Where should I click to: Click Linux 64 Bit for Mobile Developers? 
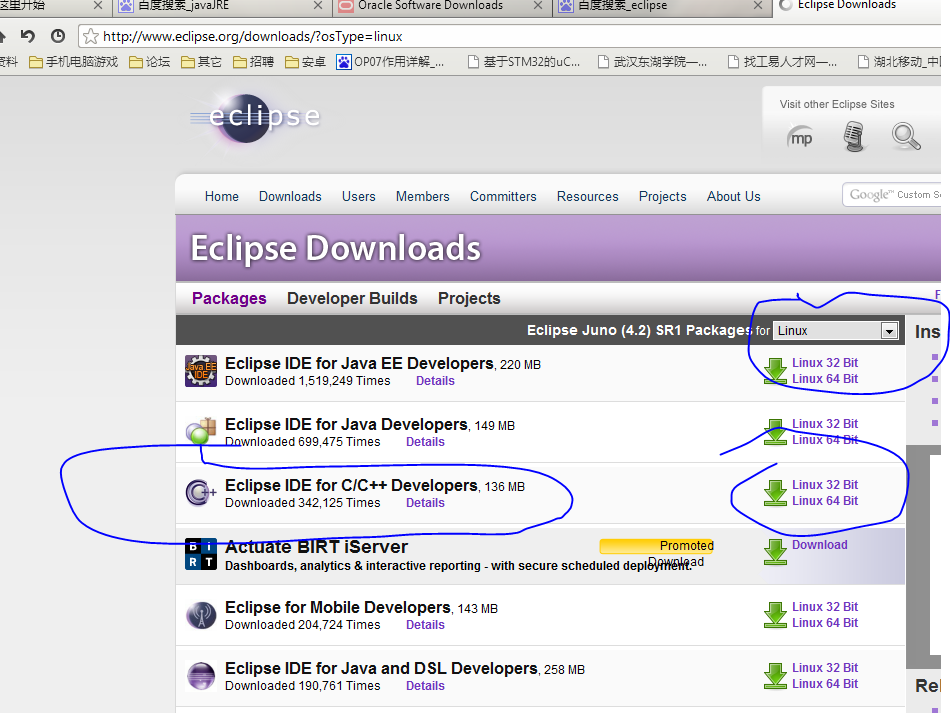[825, 623]
